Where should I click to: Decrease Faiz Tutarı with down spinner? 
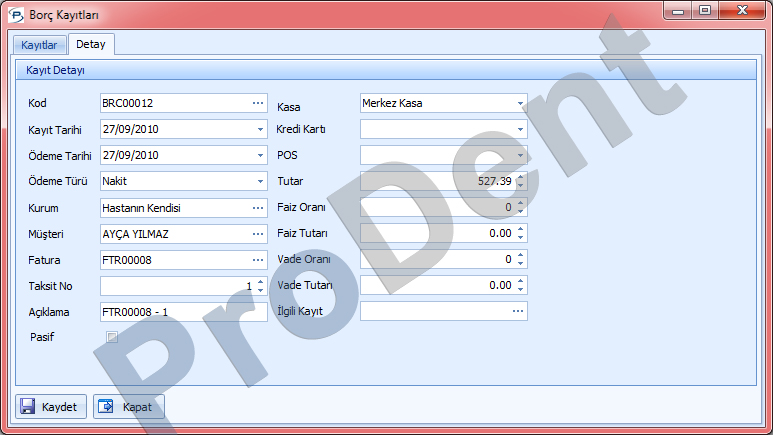point(521,237)
